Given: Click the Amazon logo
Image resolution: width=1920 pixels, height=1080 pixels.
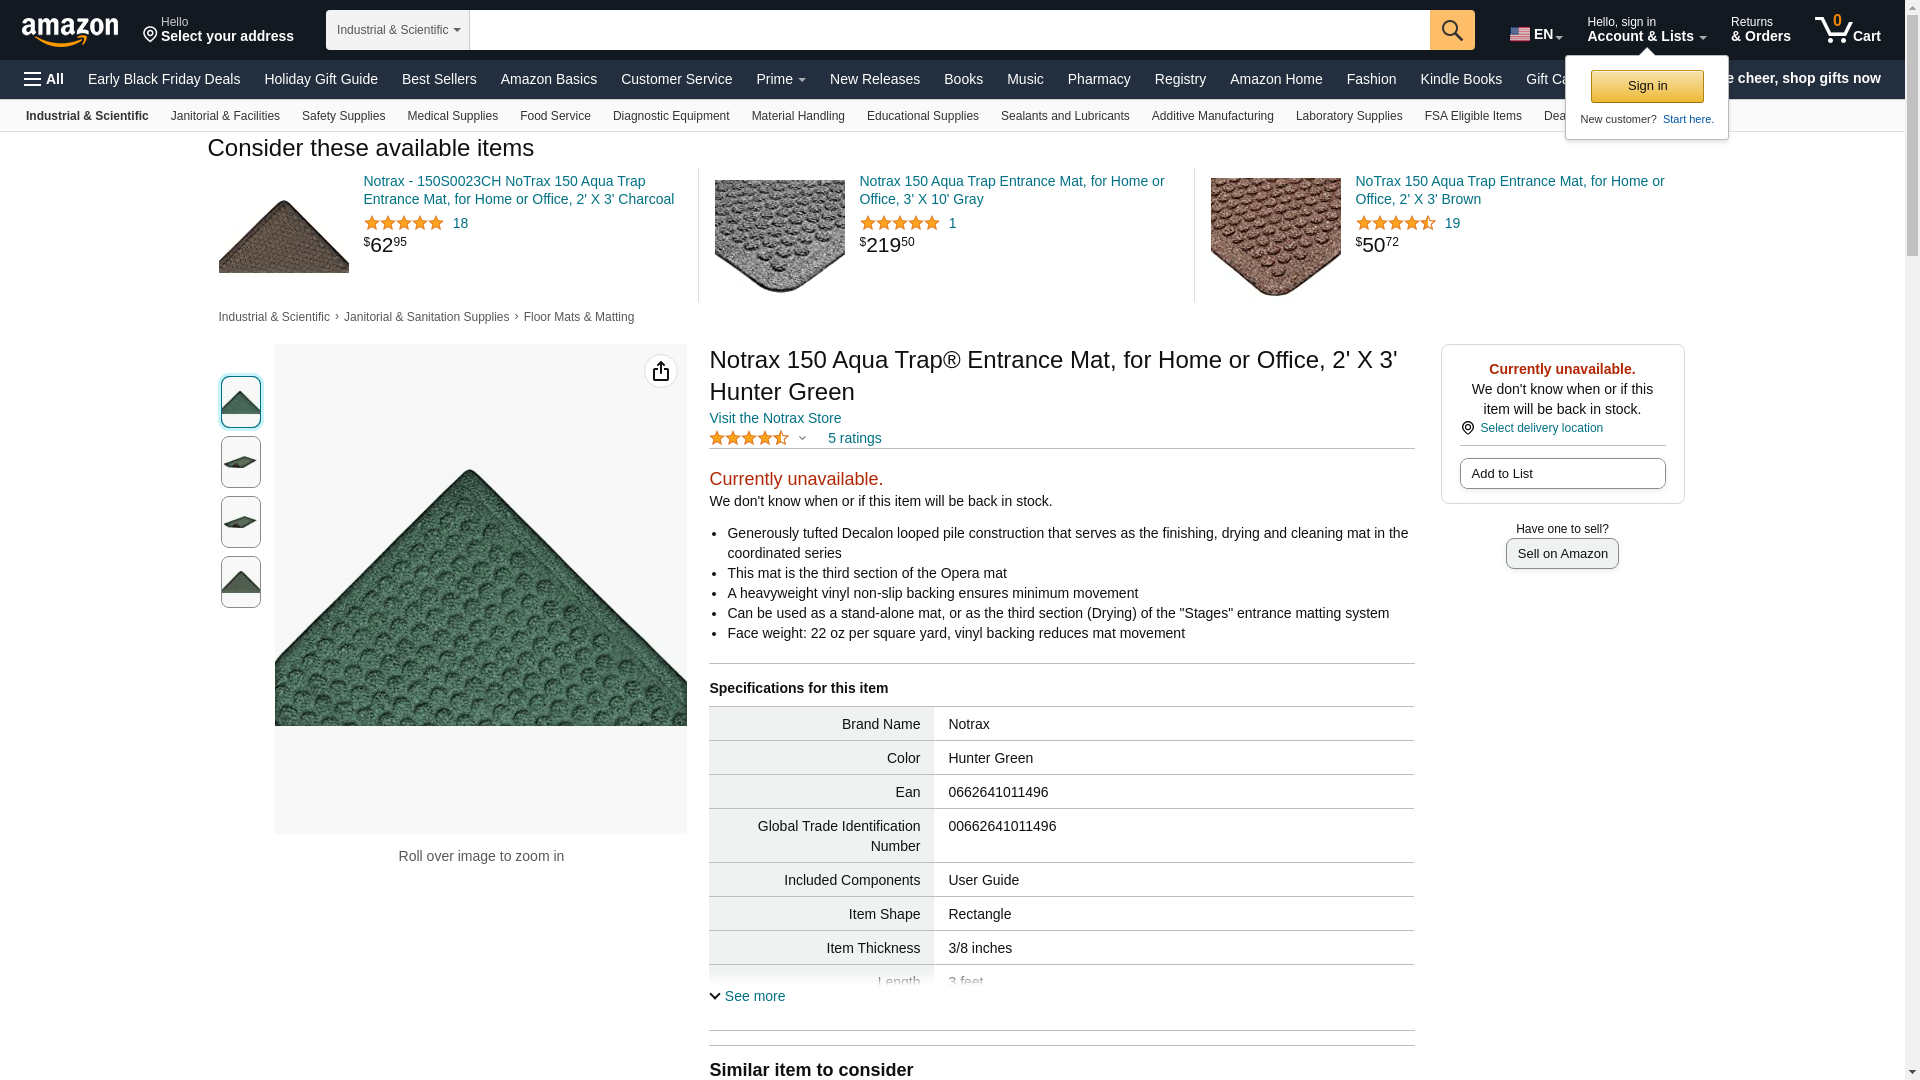Looking at the screenshot, I should (70, 31).
